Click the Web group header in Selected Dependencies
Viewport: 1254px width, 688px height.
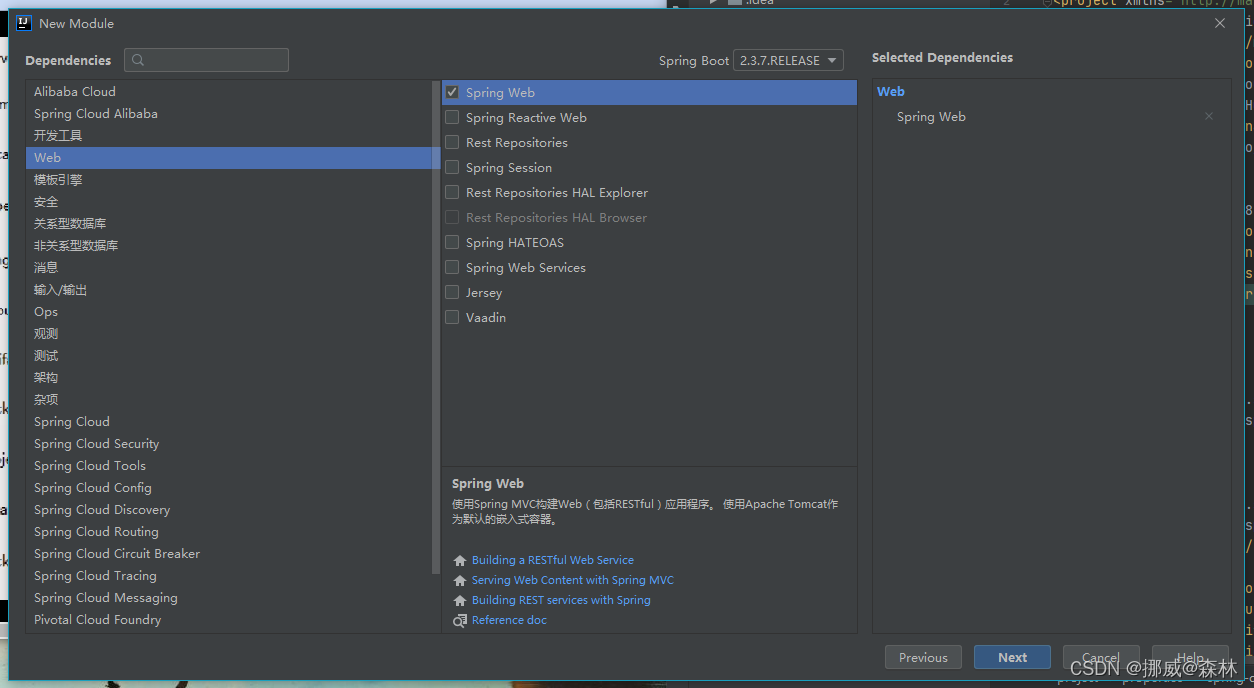pyautogui.click(x=891, y=91)
